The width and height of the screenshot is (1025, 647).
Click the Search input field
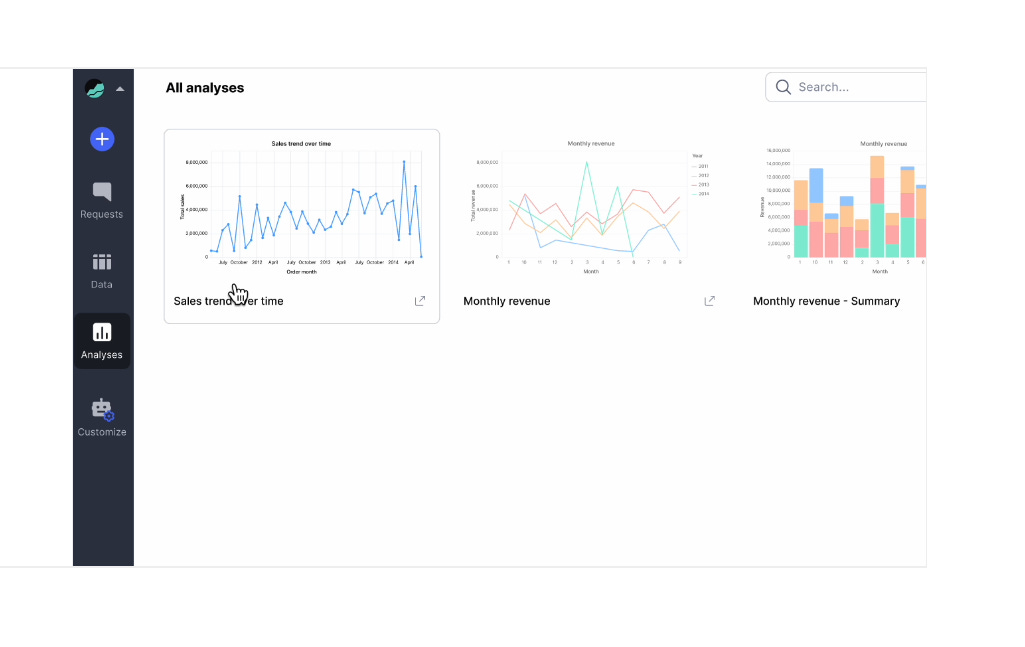tap(846, 87)
